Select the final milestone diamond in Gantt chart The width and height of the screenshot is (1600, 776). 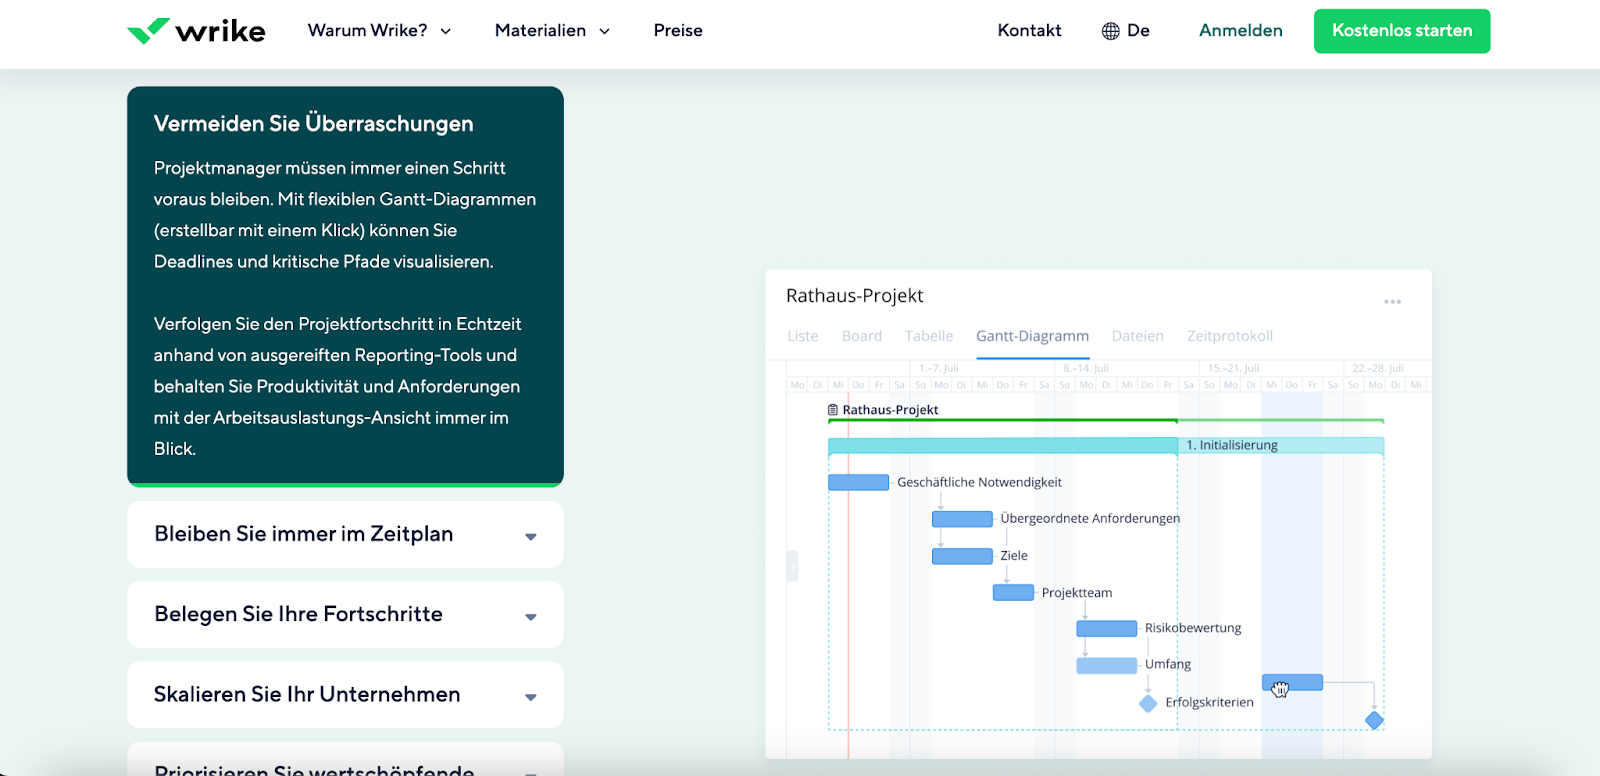point(1374,720)
